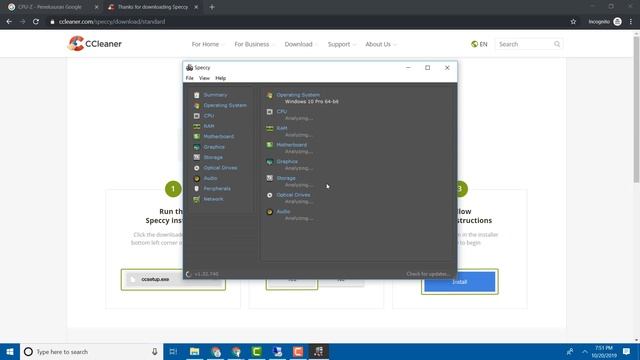Select Storage in the Speccy sidebar
This screenshot has height=360, width=640.
click(213, 157)
